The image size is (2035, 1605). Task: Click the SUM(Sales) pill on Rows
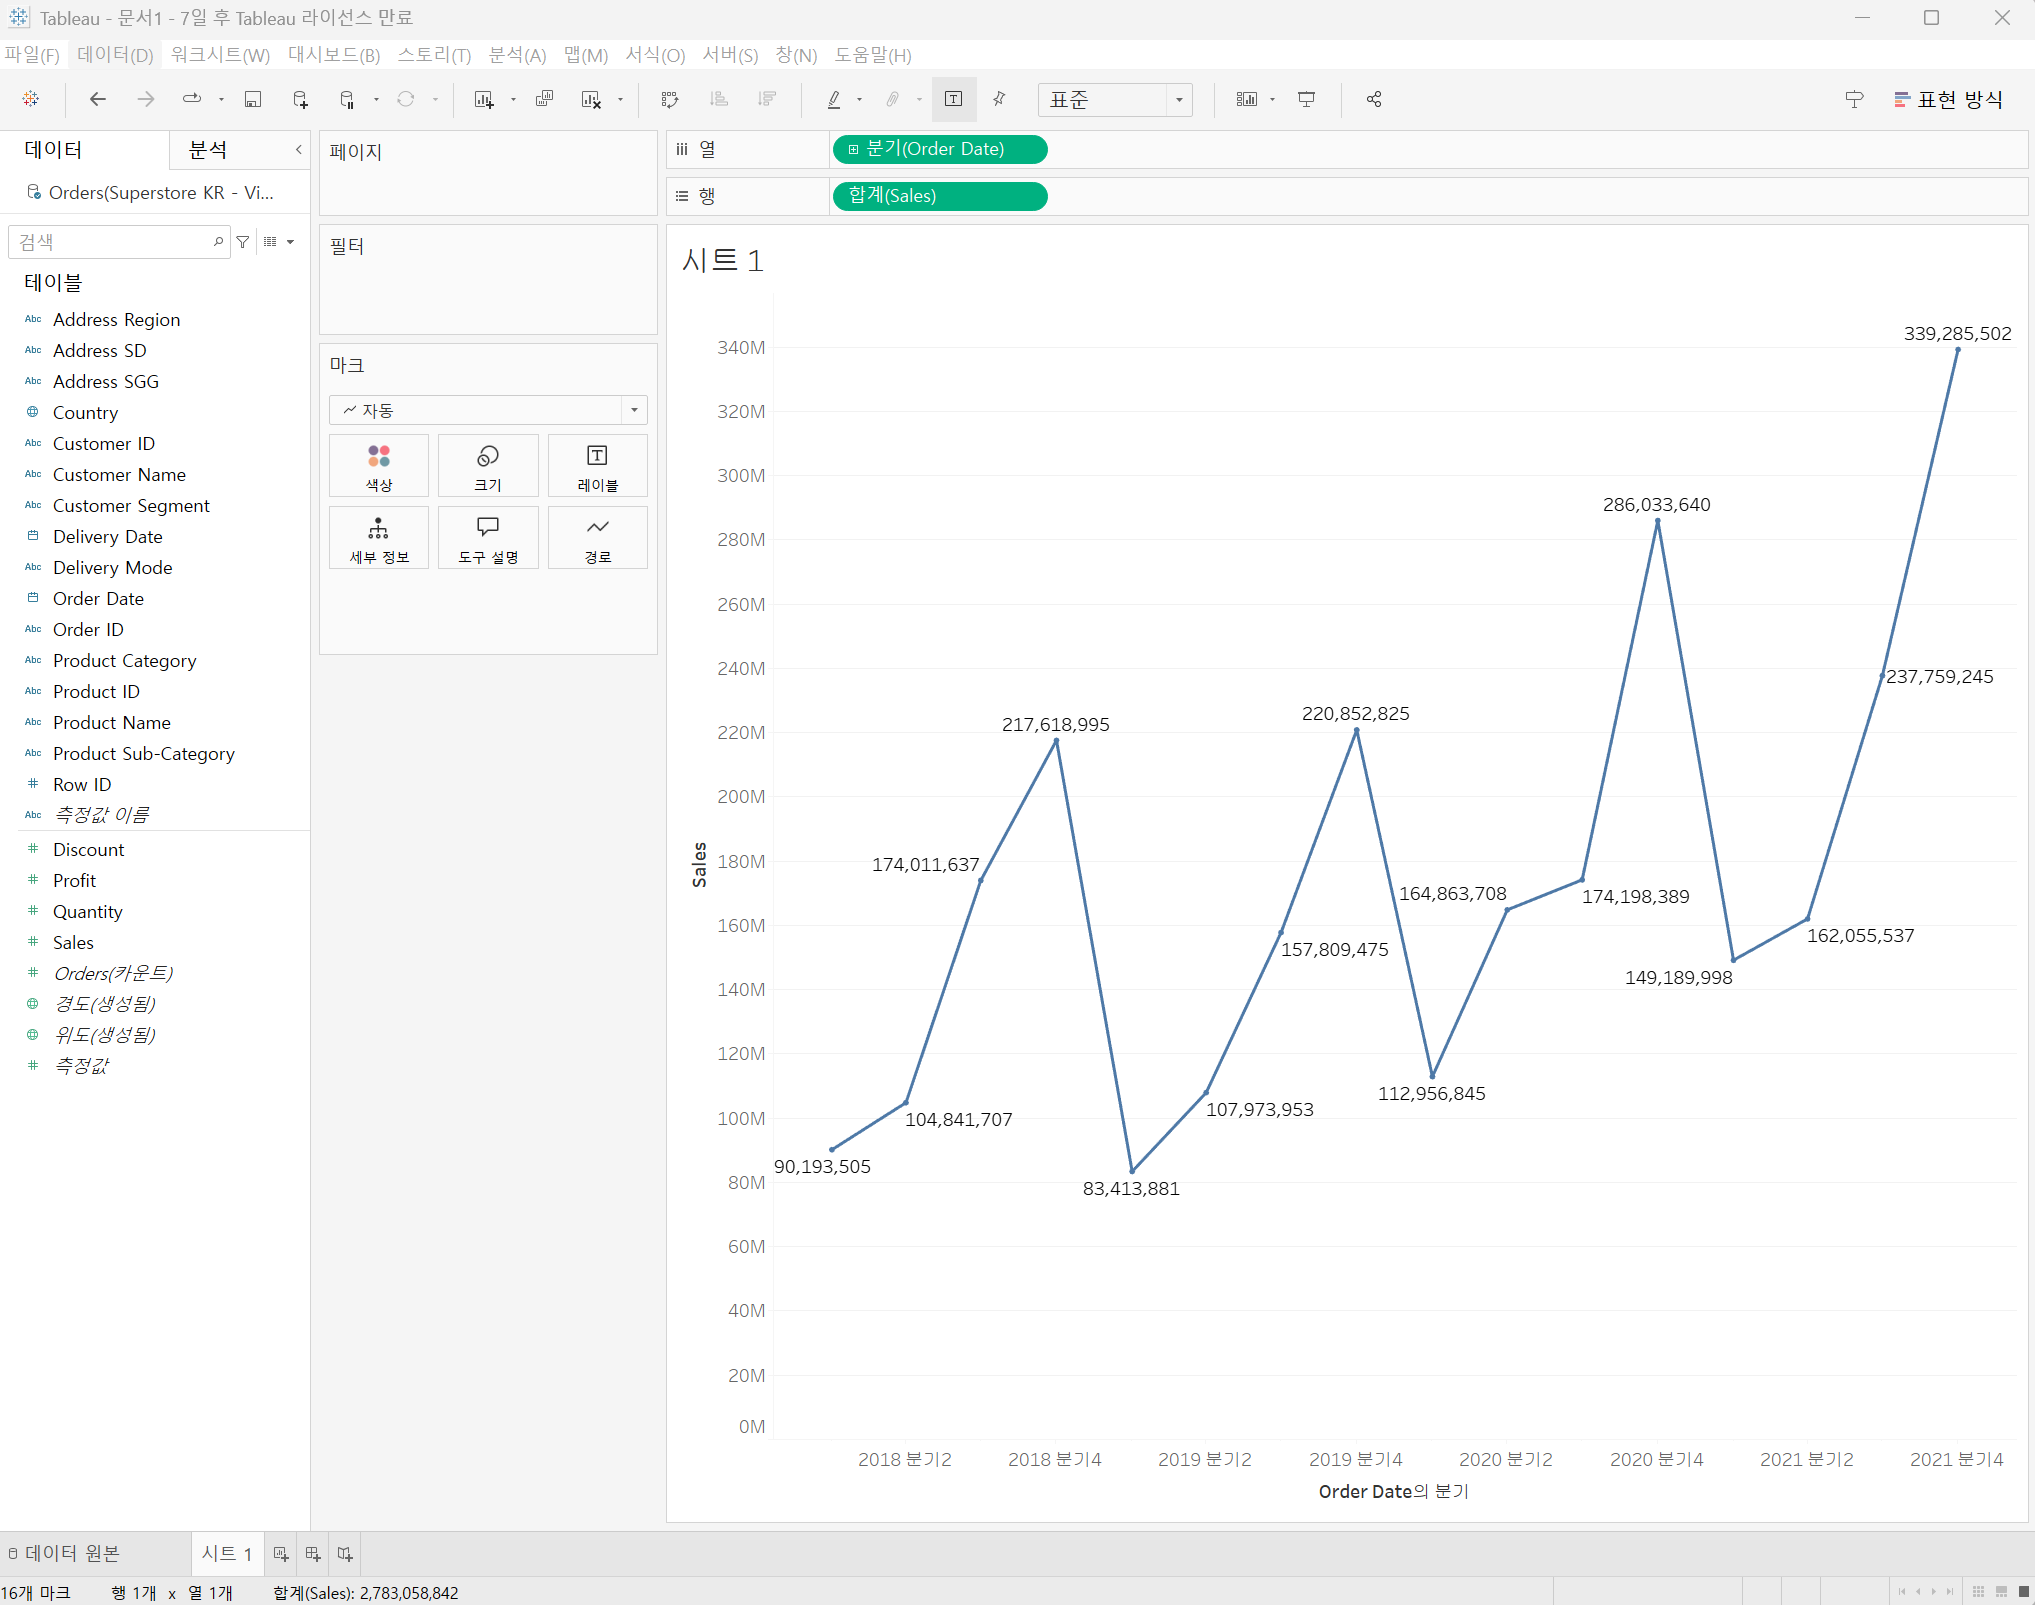(x=939, y=196)
